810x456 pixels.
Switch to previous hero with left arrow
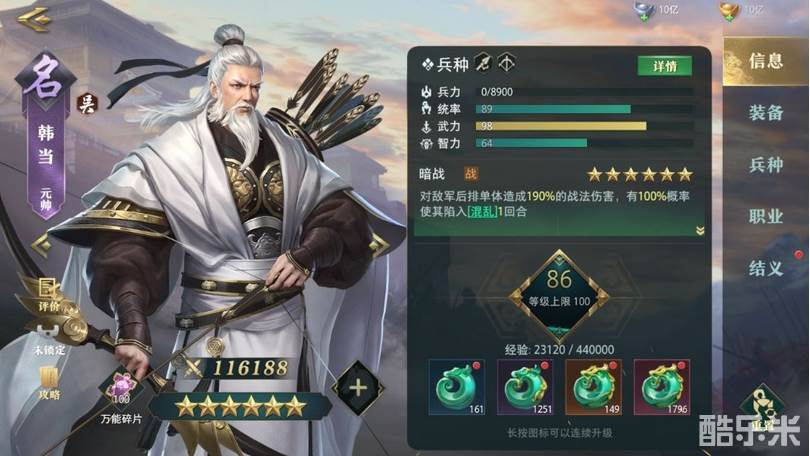[41, 246]
